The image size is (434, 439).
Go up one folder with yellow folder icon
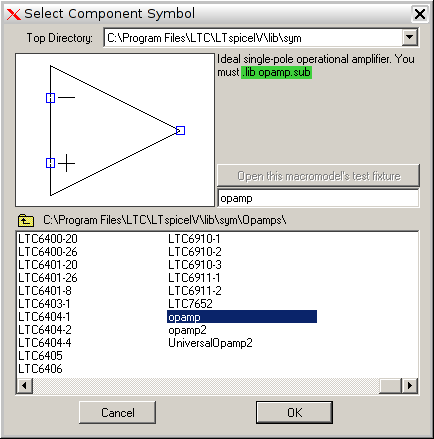pyautogui.click(x=26, y=220)
